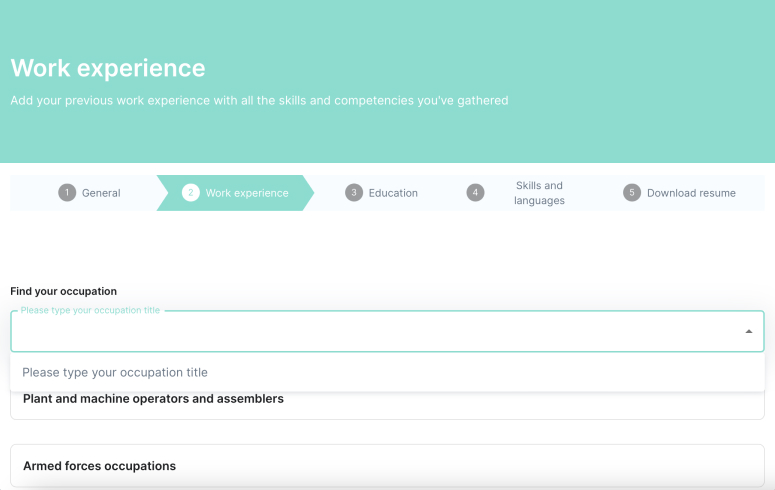Click the Work experience page heading
Image resolution: width=775 pixels, height=490 pixels.
point(108,68)
